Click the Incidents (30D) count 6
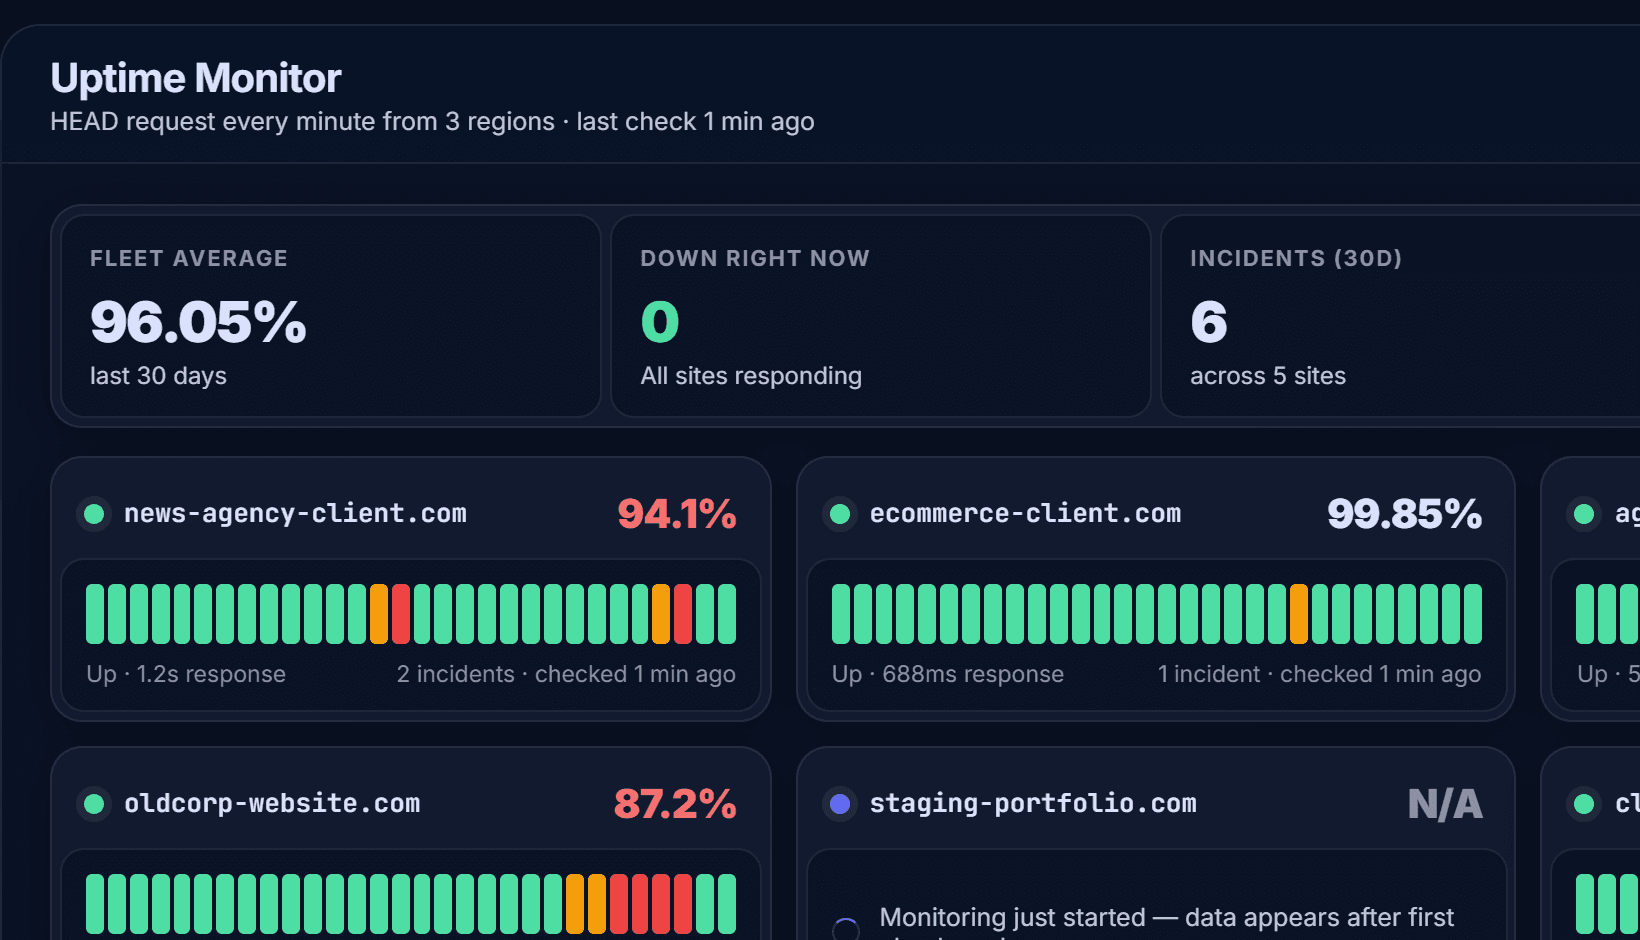This screenshot has height=940, width=1640. coord(1209,322)
